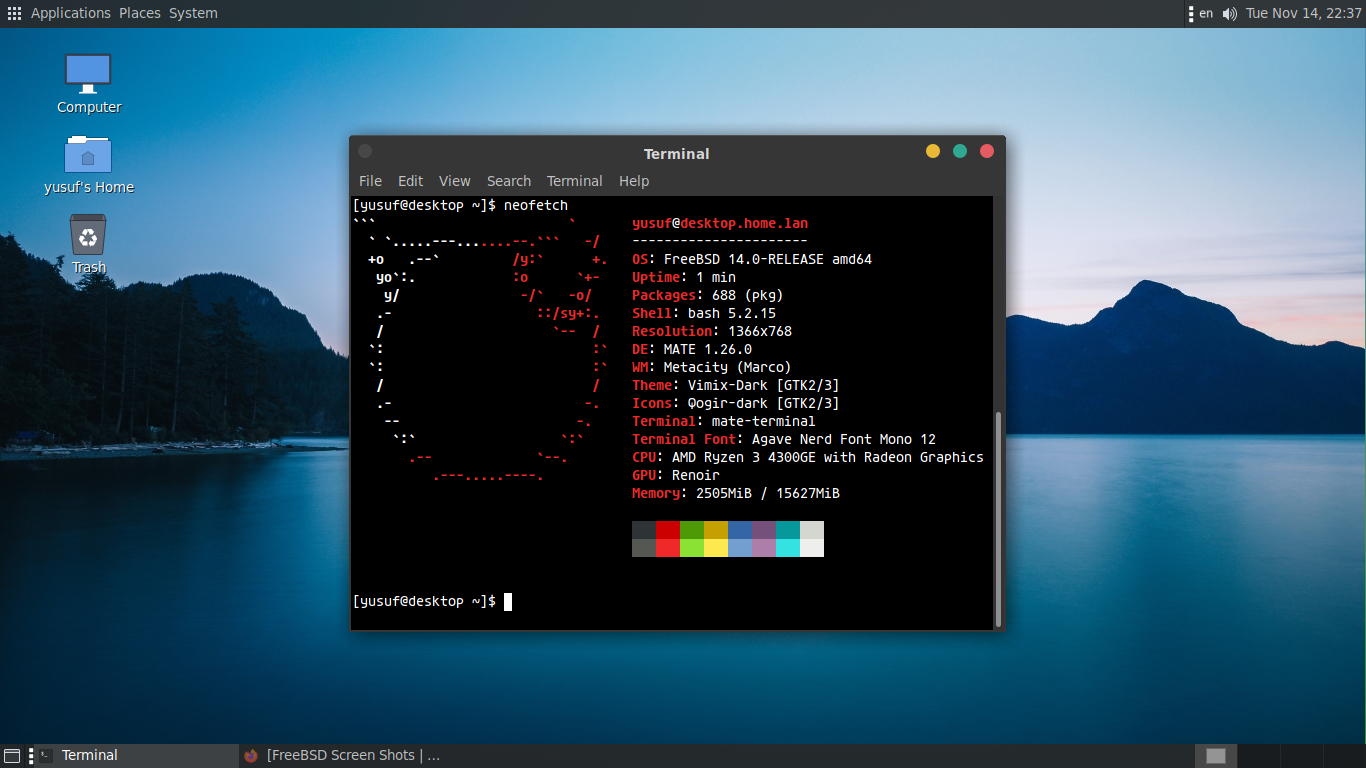Switch to the second workspace in switcher

[x=1258, y=756]
